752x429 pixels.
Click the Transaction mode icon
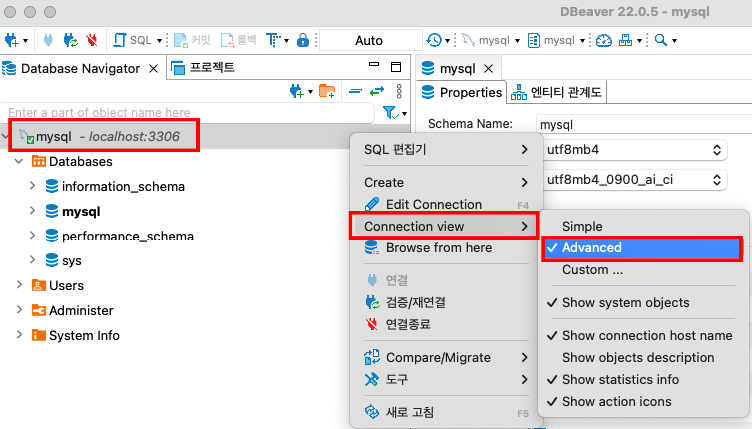pyautogui.click(x=273, y=40)
